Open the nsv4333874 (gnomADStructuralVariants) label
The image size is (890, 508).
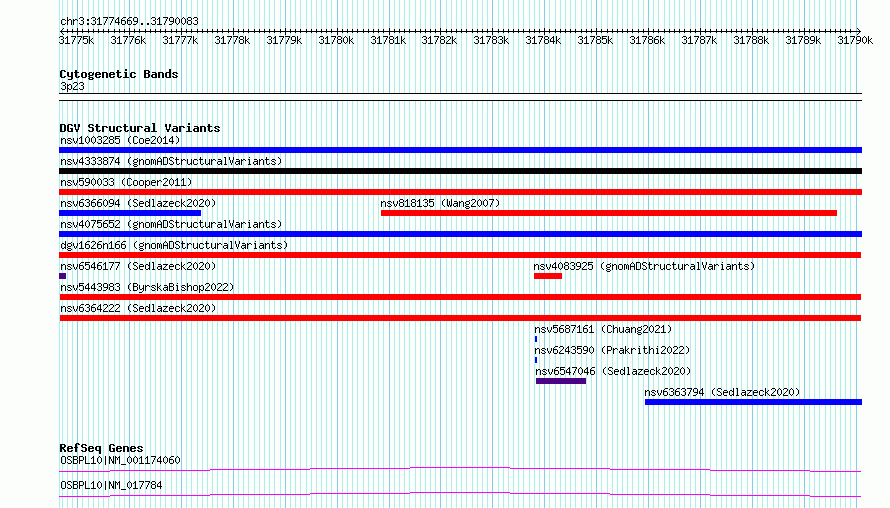(171, 161)
